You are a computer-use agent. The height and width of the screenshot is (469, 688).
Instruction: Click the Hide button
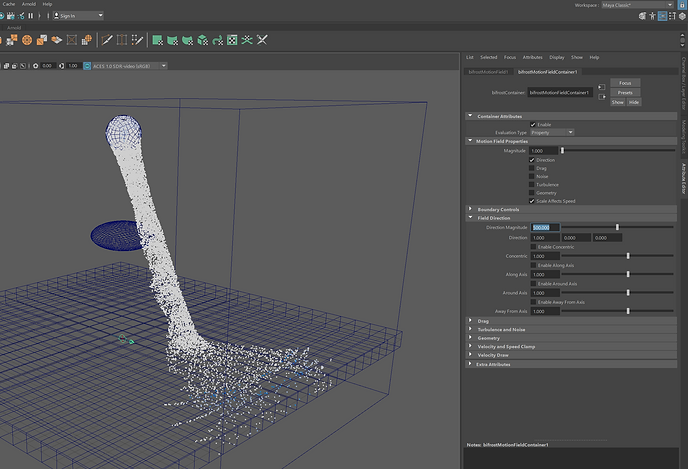(634, 102)
